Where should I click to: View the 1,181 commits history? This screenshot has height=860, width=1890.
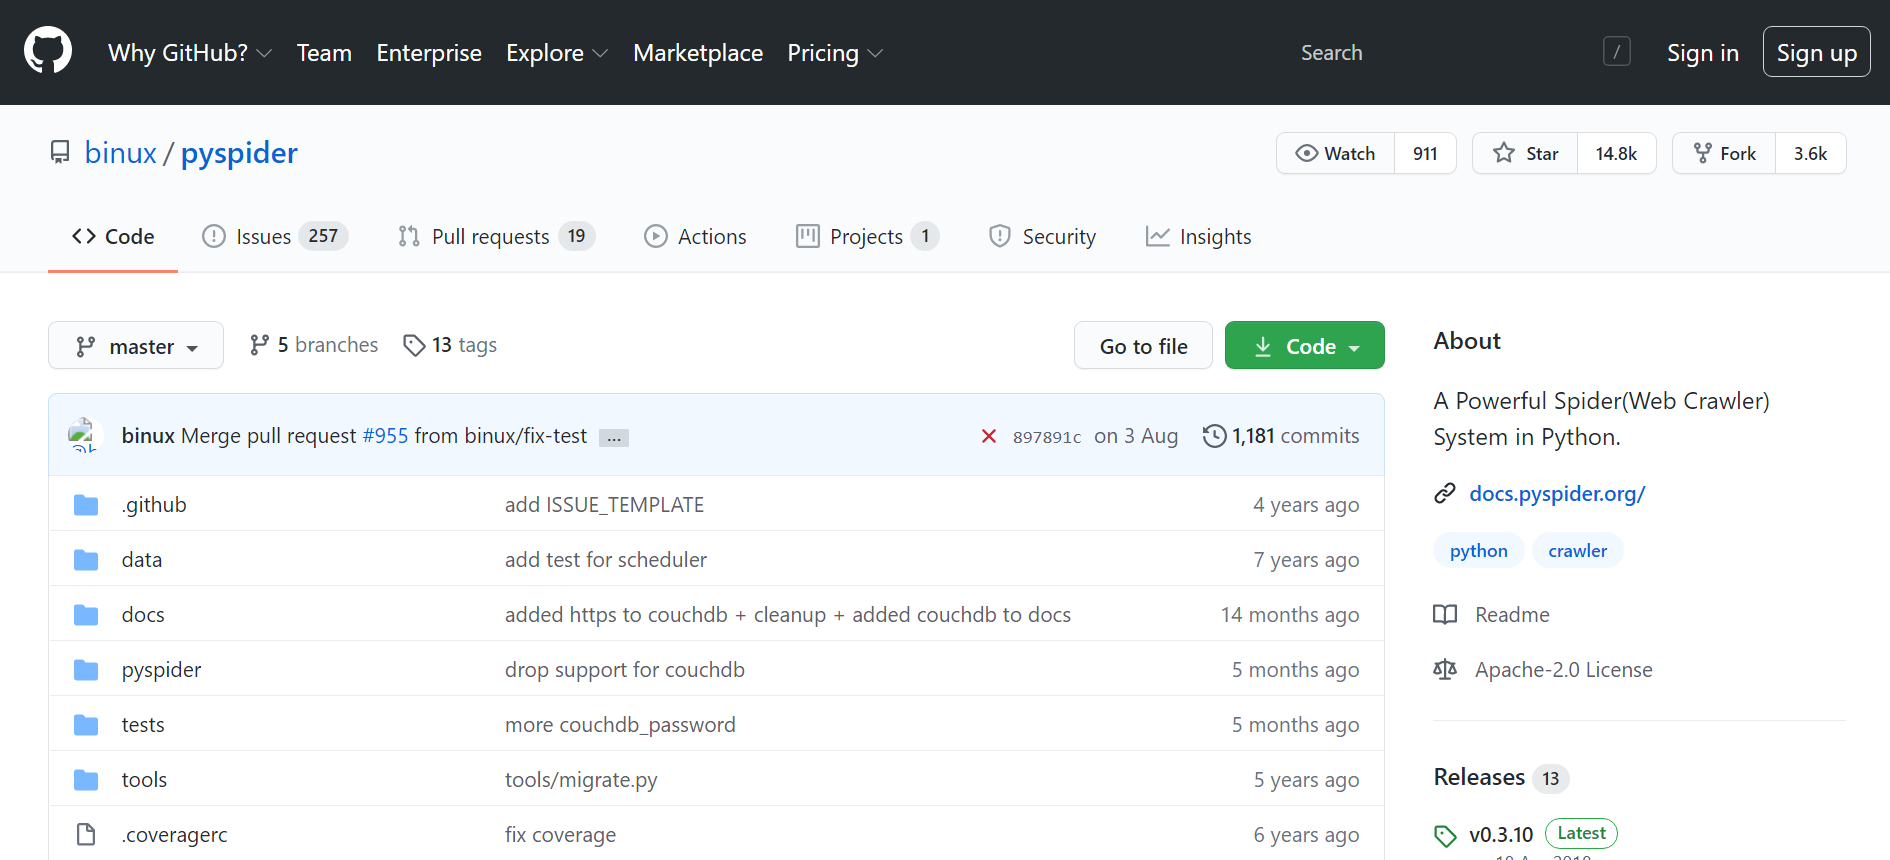1281,436
